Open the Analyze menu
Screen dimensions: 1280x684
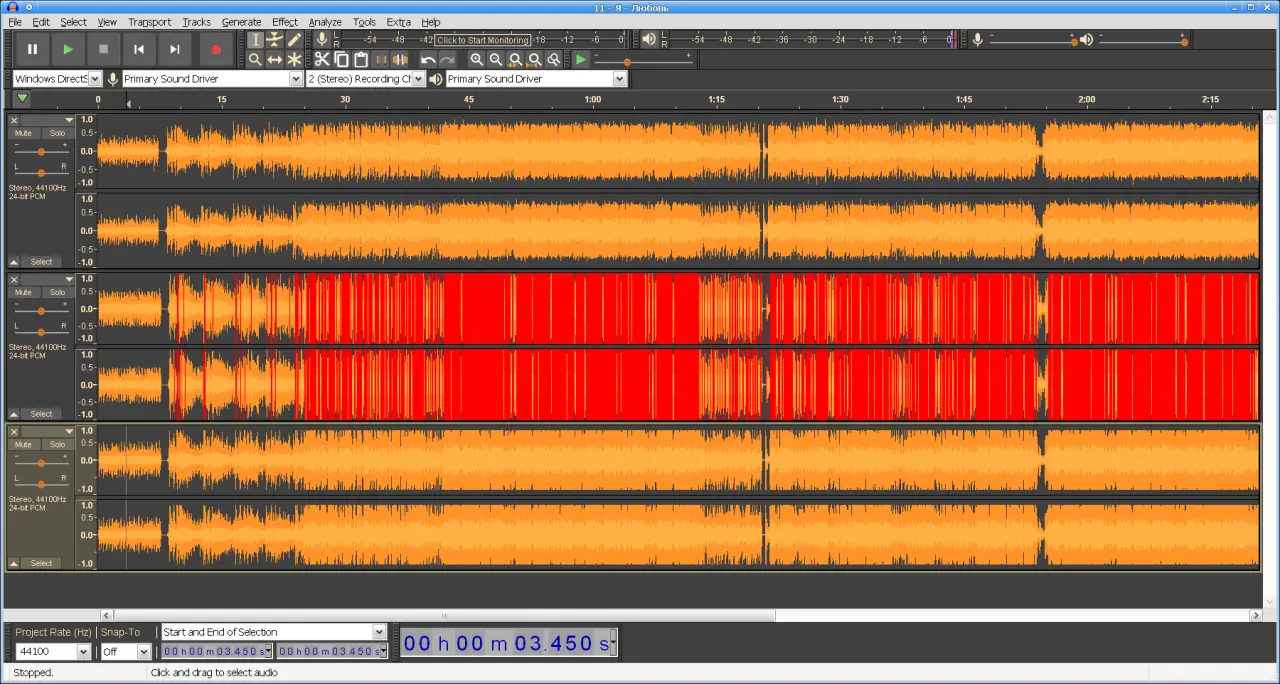(x=325, y=22)
